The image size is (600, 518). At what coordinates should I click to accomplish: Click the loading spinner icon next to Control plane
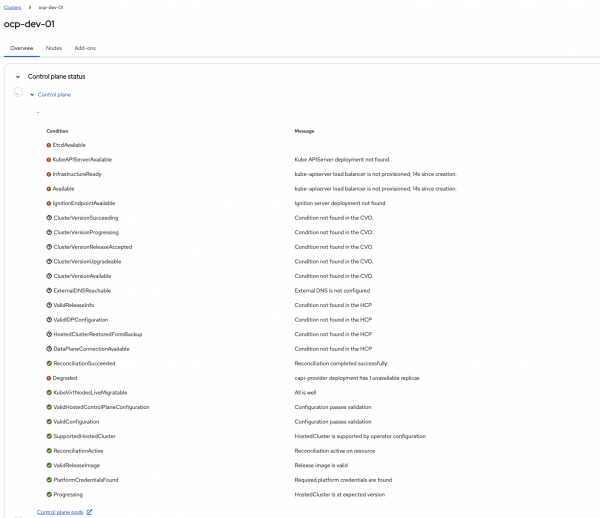tap(18, 92)
